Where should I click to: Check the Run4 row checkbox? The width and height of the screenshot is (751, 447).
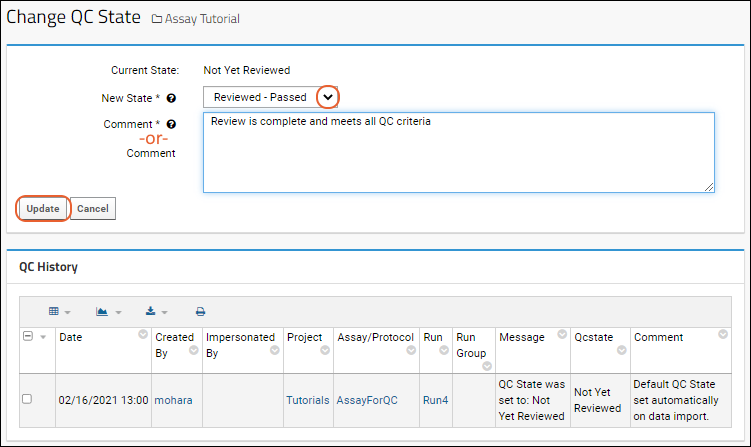(x=27, y=399)
